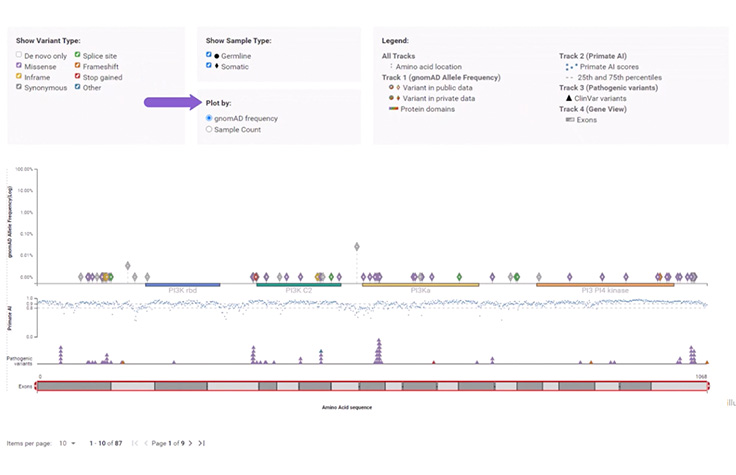Open the Items per page dropdown
Image resolution: width=736 pixels, height=475 pixels.
66,442
